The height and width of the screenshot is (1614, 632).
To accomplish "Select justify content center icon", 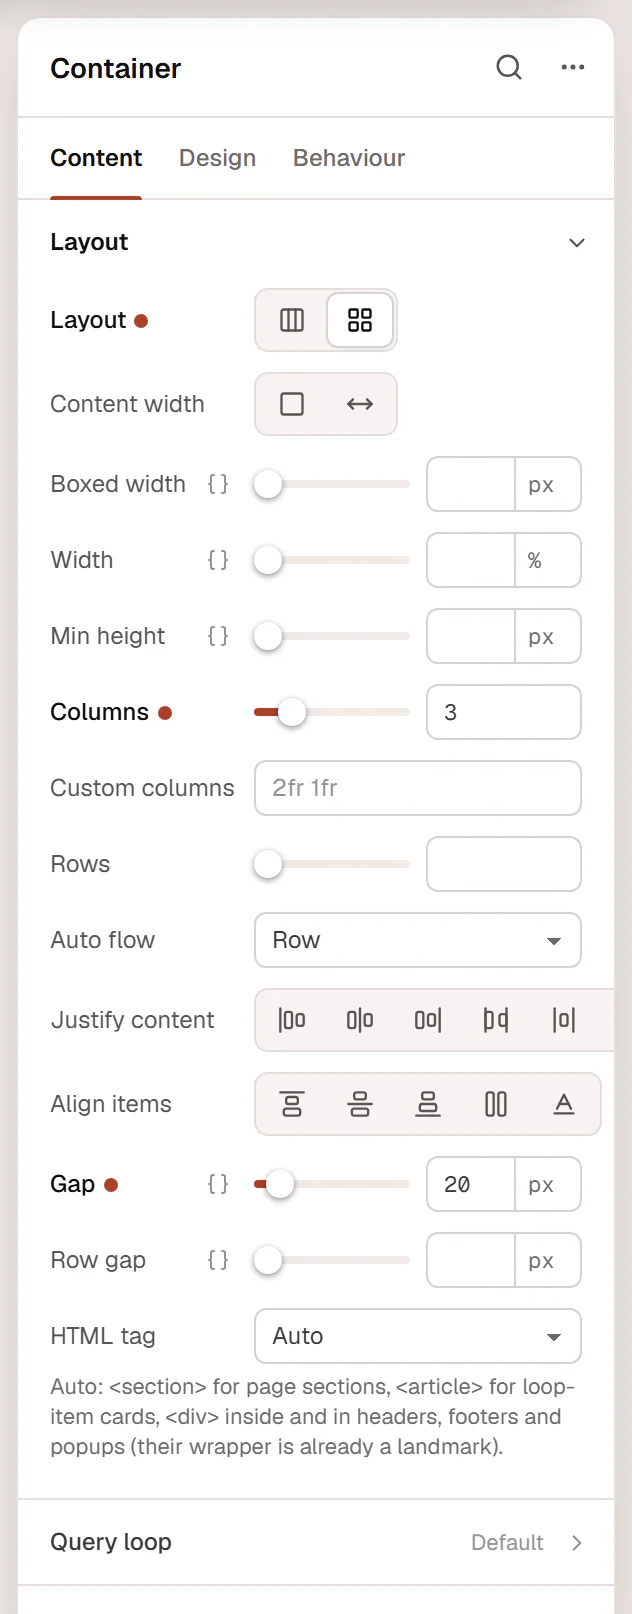I will 360,1020.
